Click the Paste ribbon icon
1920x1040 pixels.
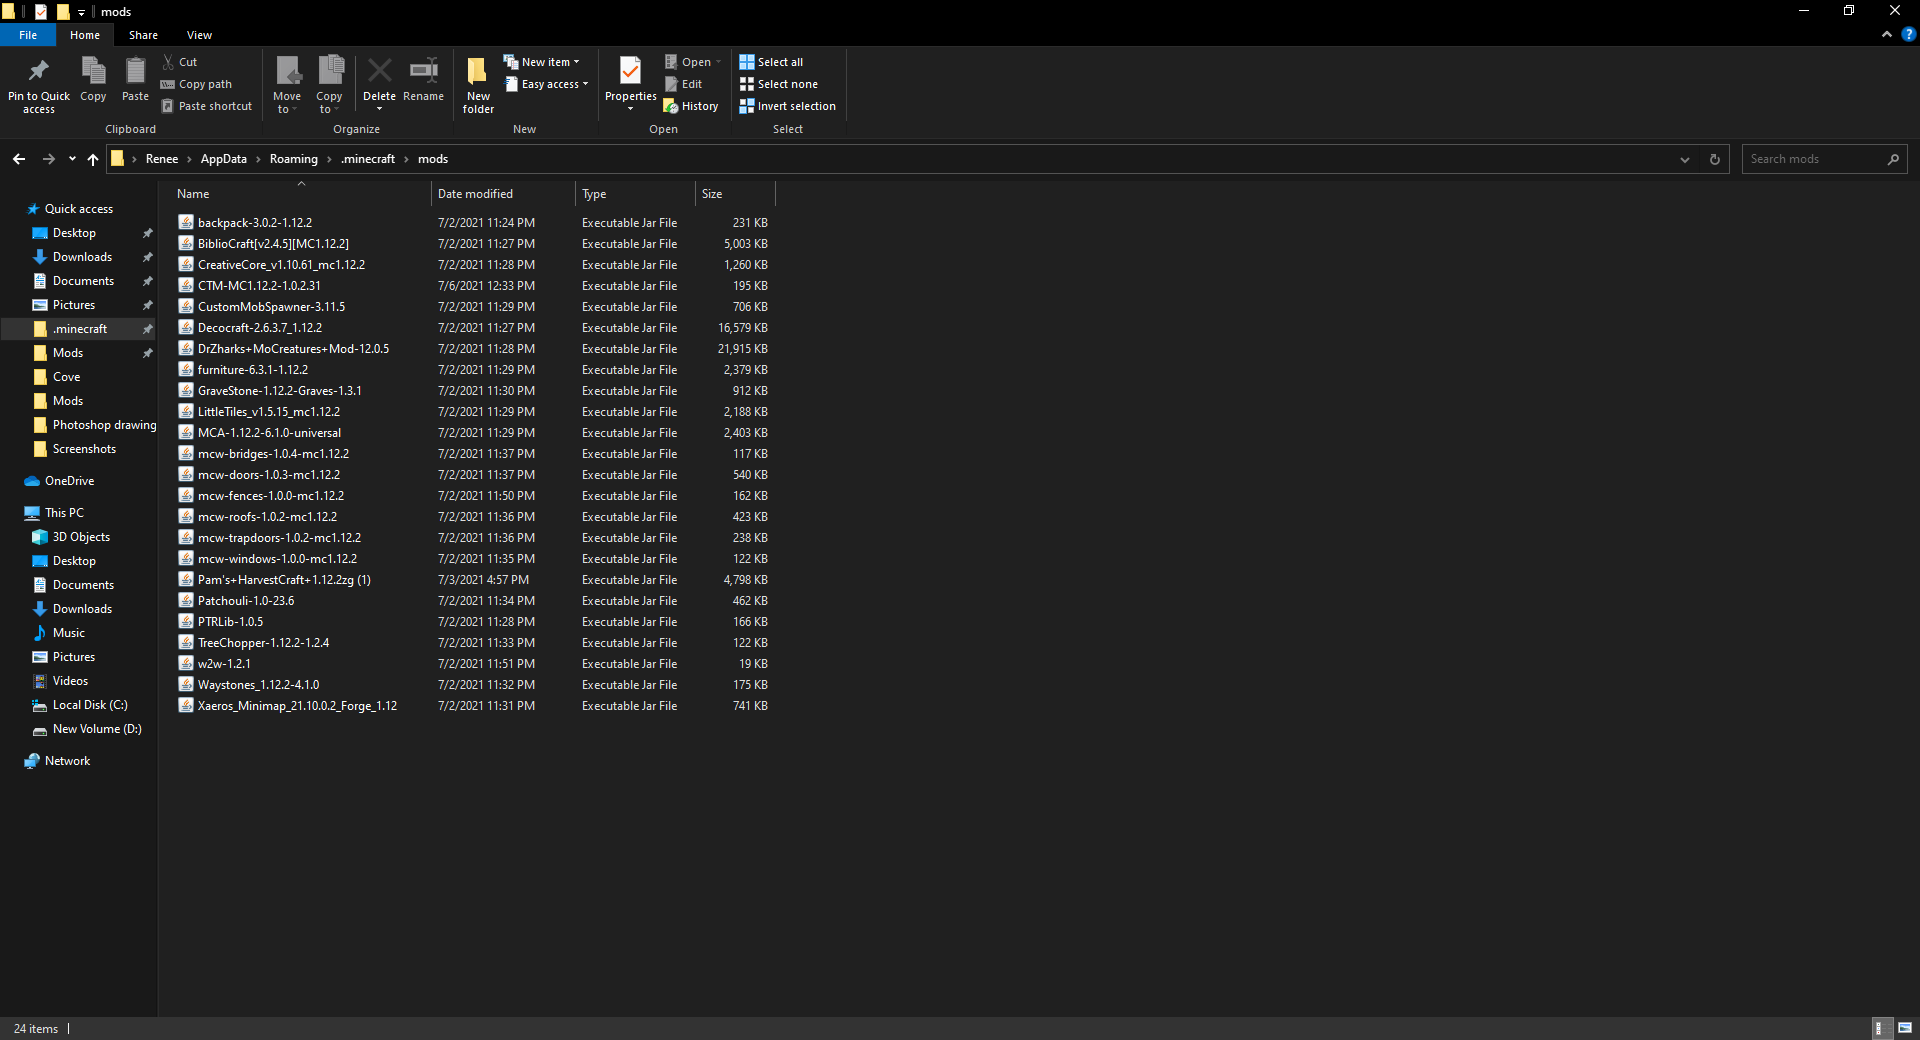[x=135, y=71]
